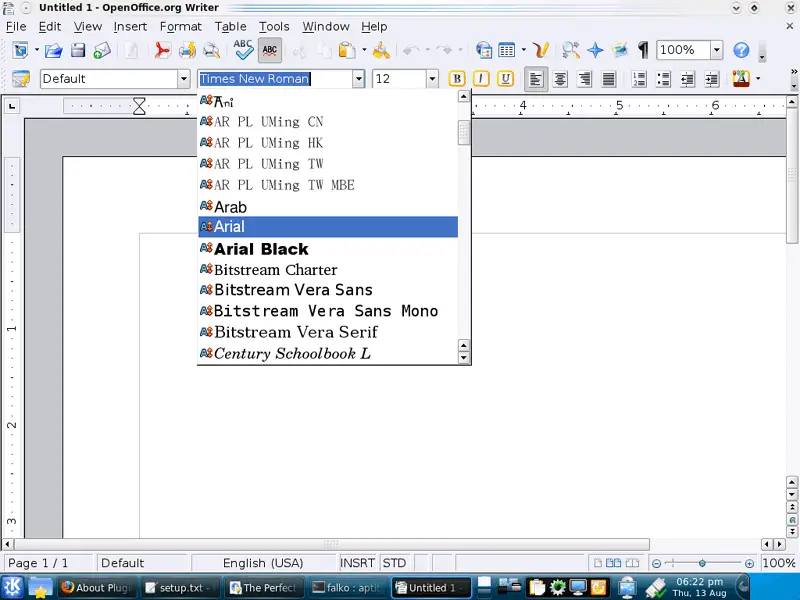The width and height of the screenshot is (800, 600).
Task: Open the Gallery
Action: click(619, 50)
